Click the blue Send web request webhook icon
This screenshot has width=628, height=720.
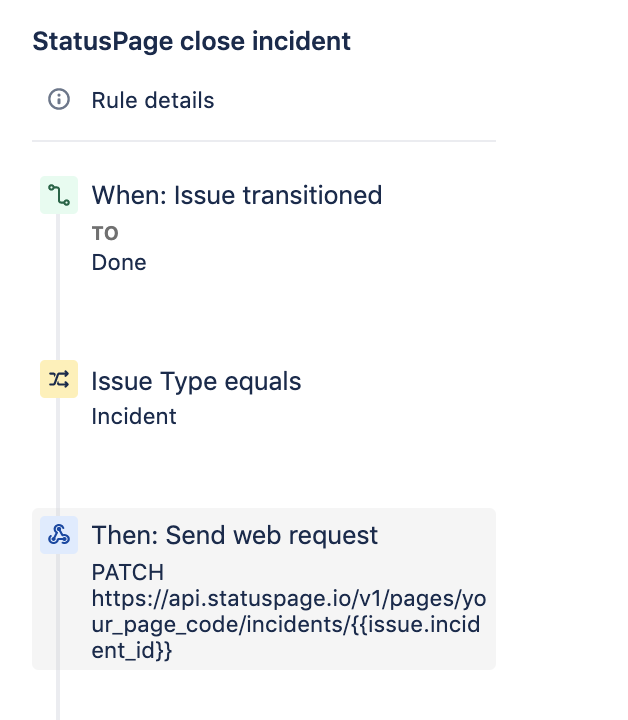[59, 535]
